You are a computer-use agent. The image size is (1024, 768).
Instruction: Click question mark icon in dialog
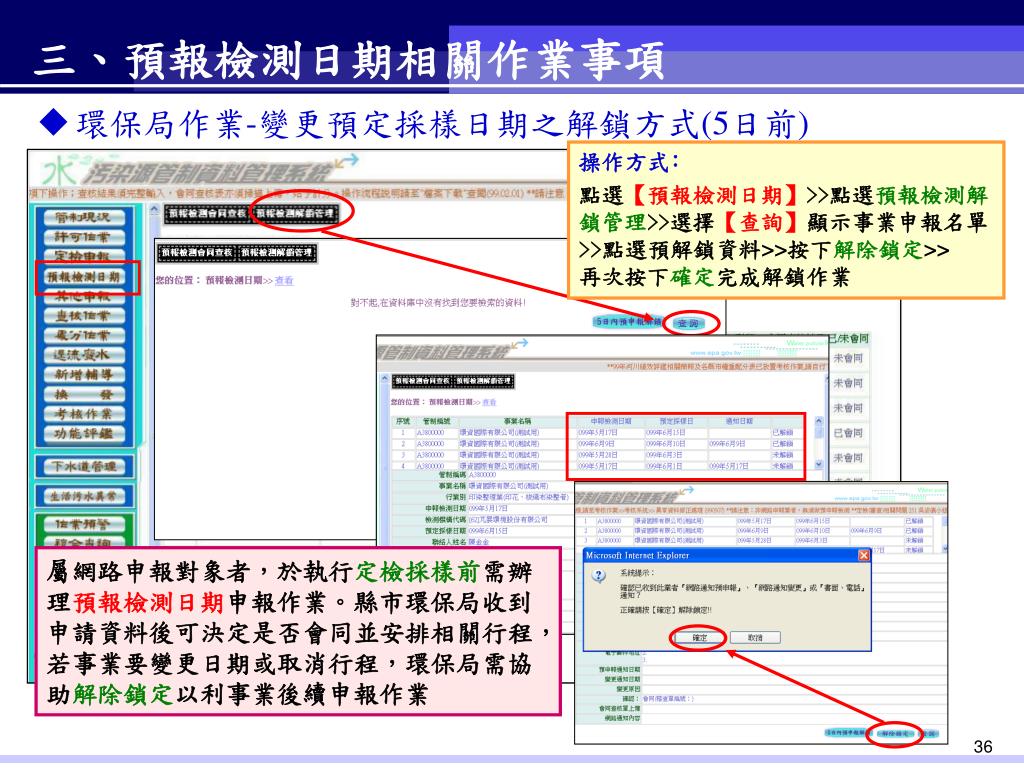[599, 577]
